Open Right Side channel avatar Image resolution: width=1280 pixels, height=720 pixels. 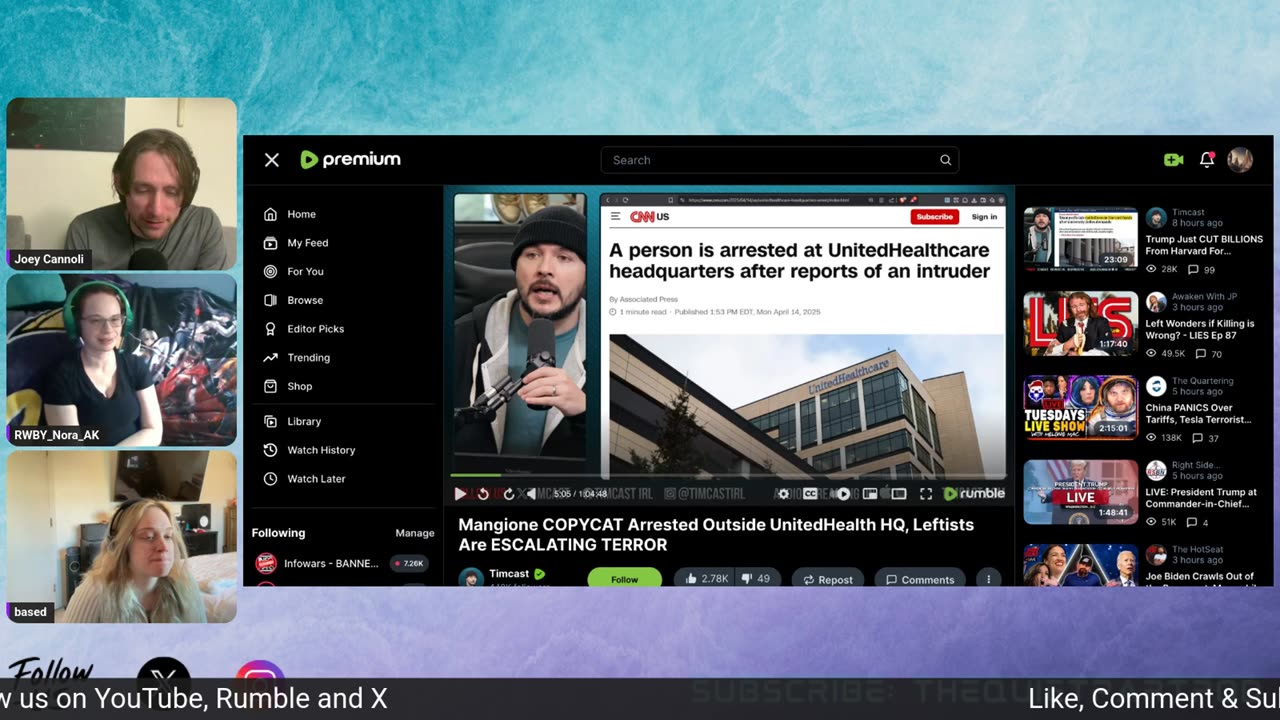click(1156, 470)
